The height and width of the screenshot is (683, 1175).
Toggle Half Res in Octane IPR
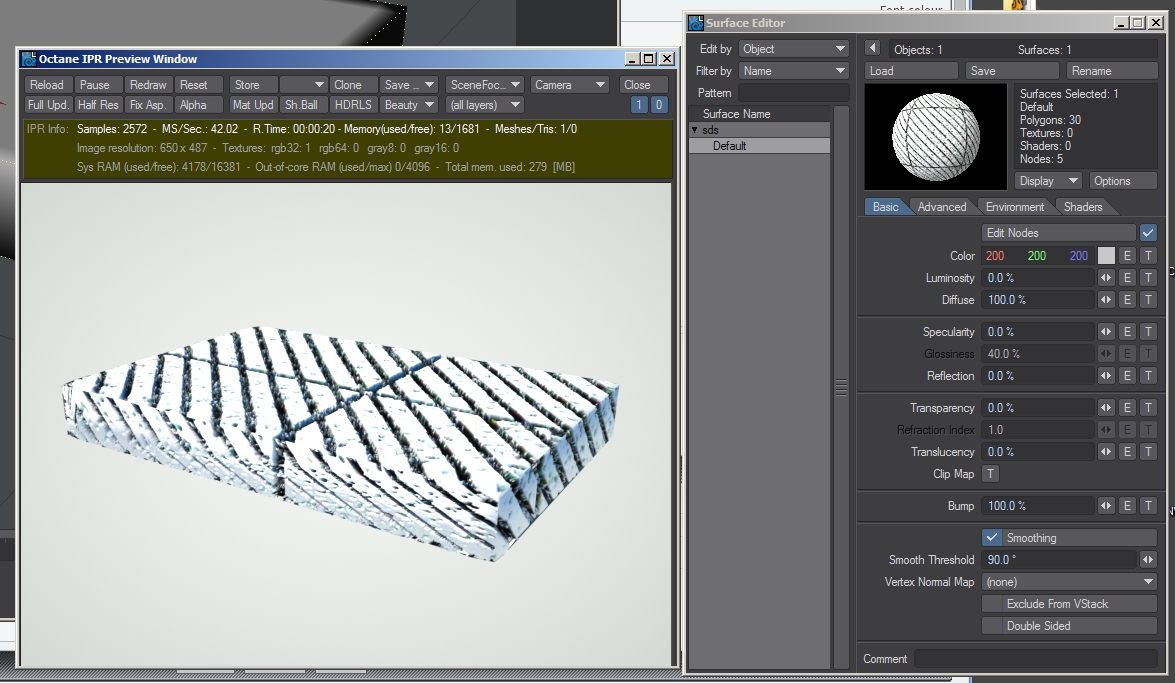tap(98, 105)
